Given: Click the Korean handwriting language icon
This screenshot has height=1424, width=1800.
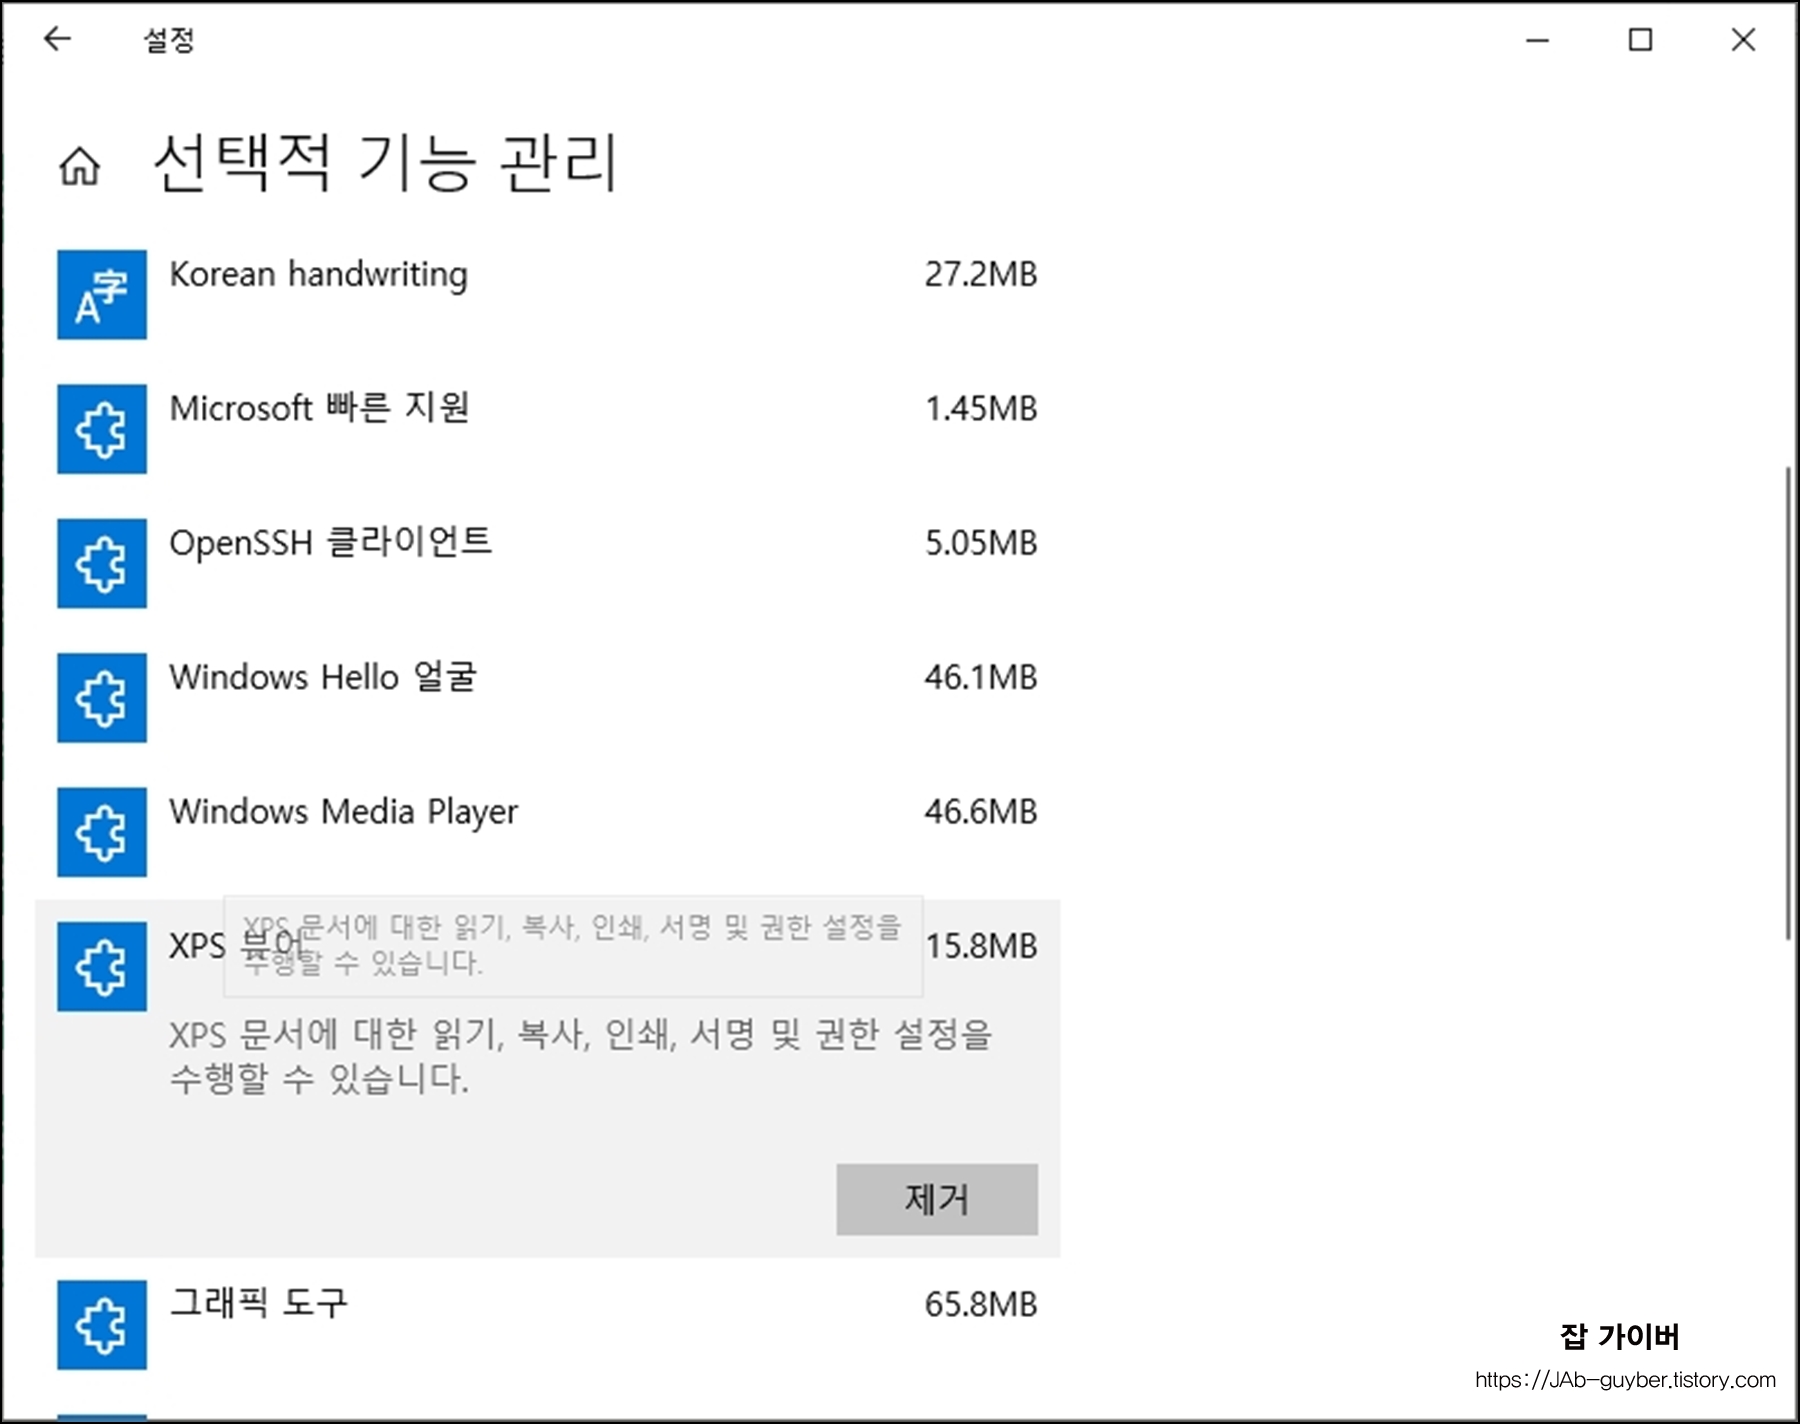Looking at the screenshot, I should tap(102, 295).
